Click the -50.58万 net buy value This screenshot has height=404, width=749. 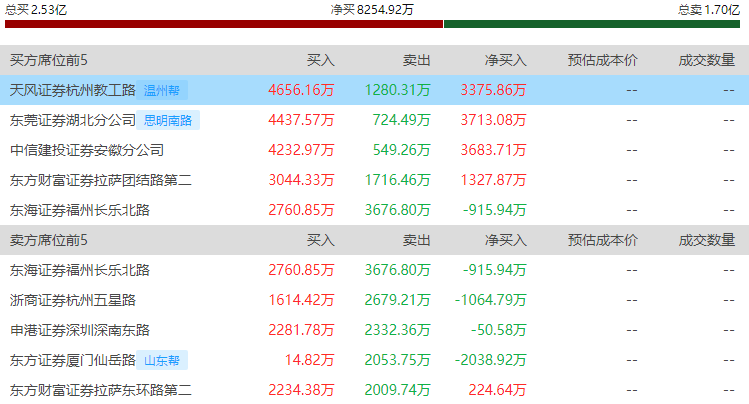point(498,330)
